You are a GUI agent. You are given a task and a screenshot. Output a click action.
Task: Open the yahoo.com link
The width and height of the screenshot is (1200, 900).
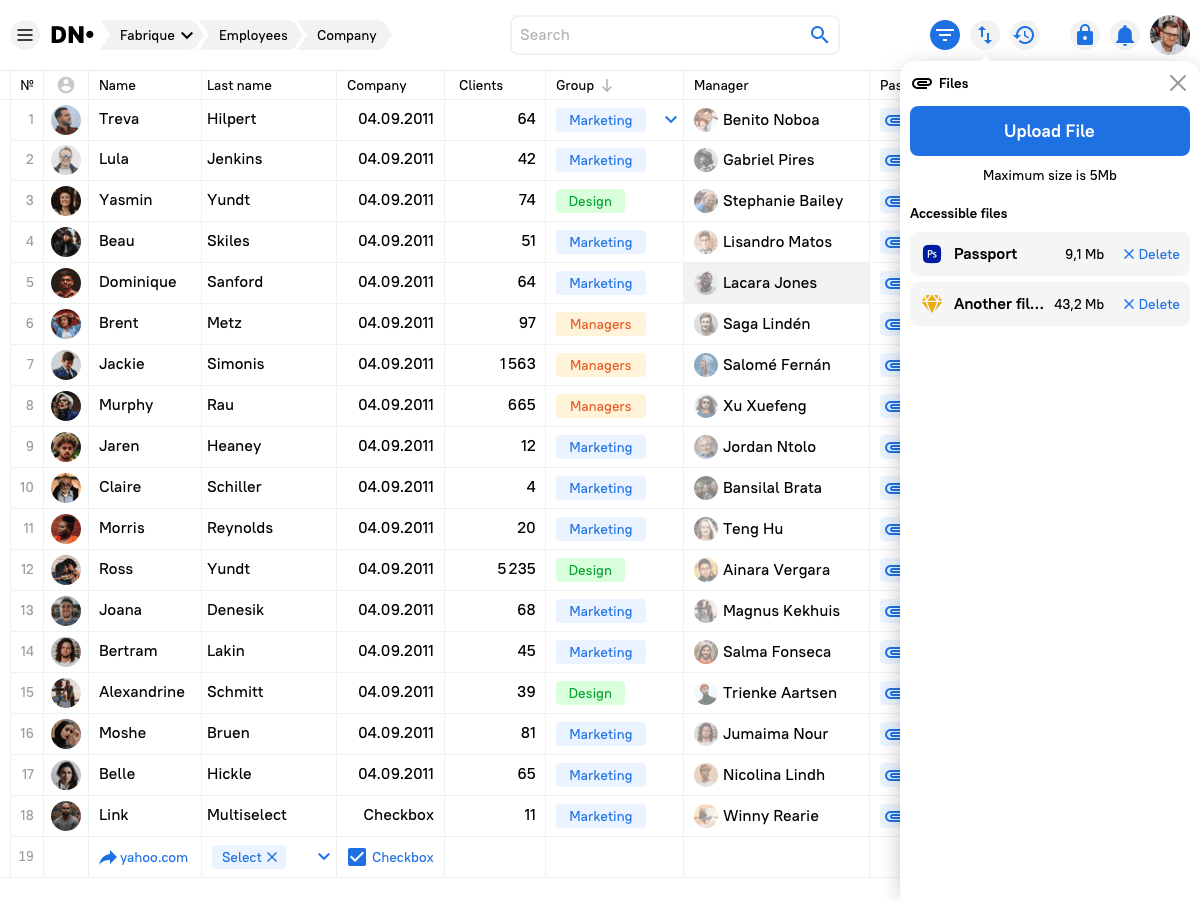pos(154,857)
